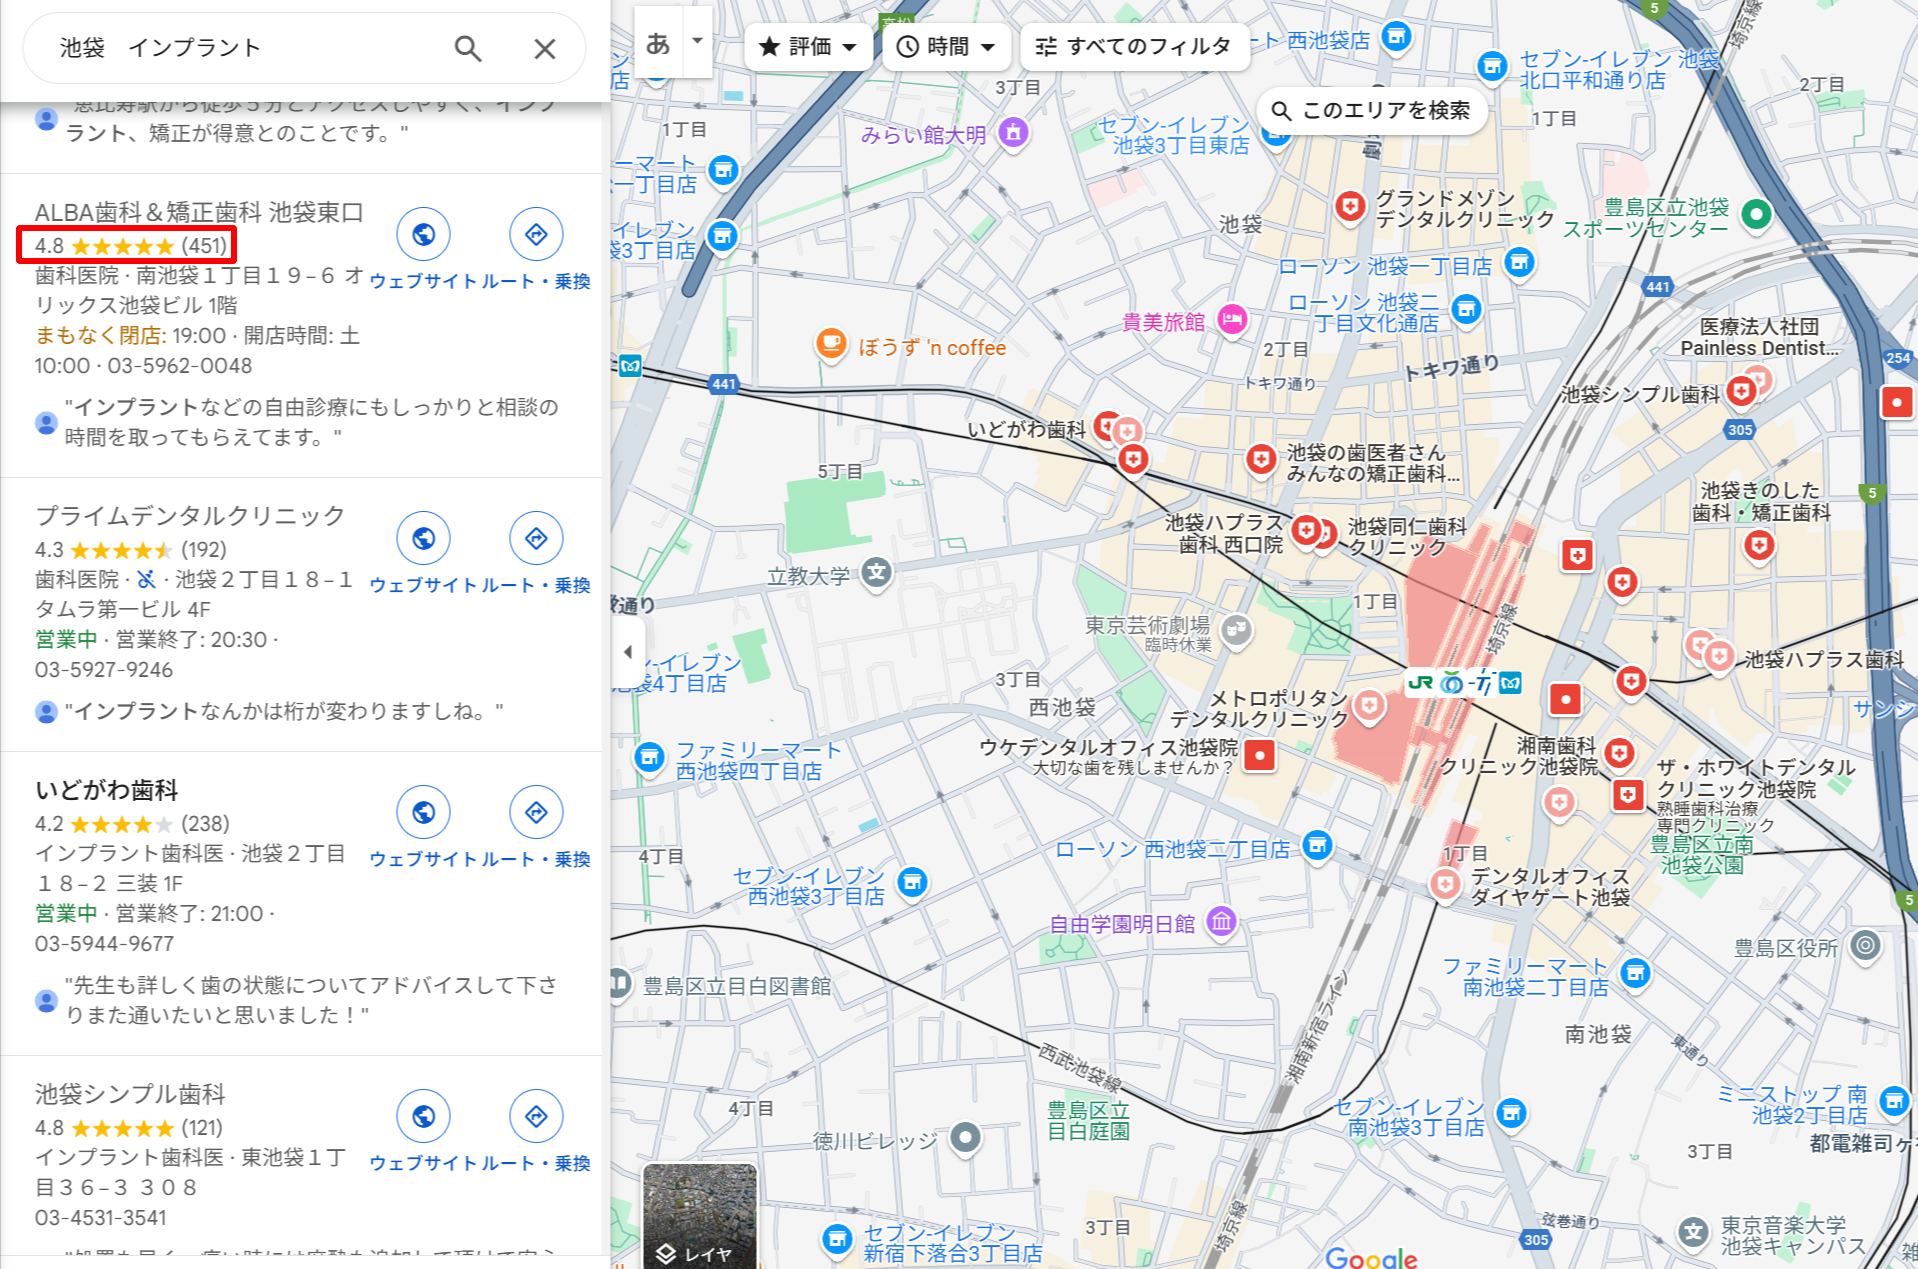The height and width of the screenshot is (1269, 1918).
Task: Click the wheelchair accessibility icon in プライムデンタルクリニック listing
Action: (x=147, y=578)
